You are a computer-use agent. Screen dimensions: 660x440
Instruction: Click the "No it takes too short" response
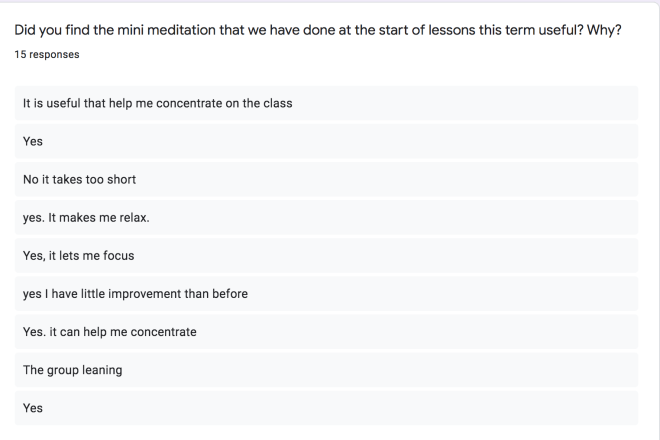pos(79,180)
